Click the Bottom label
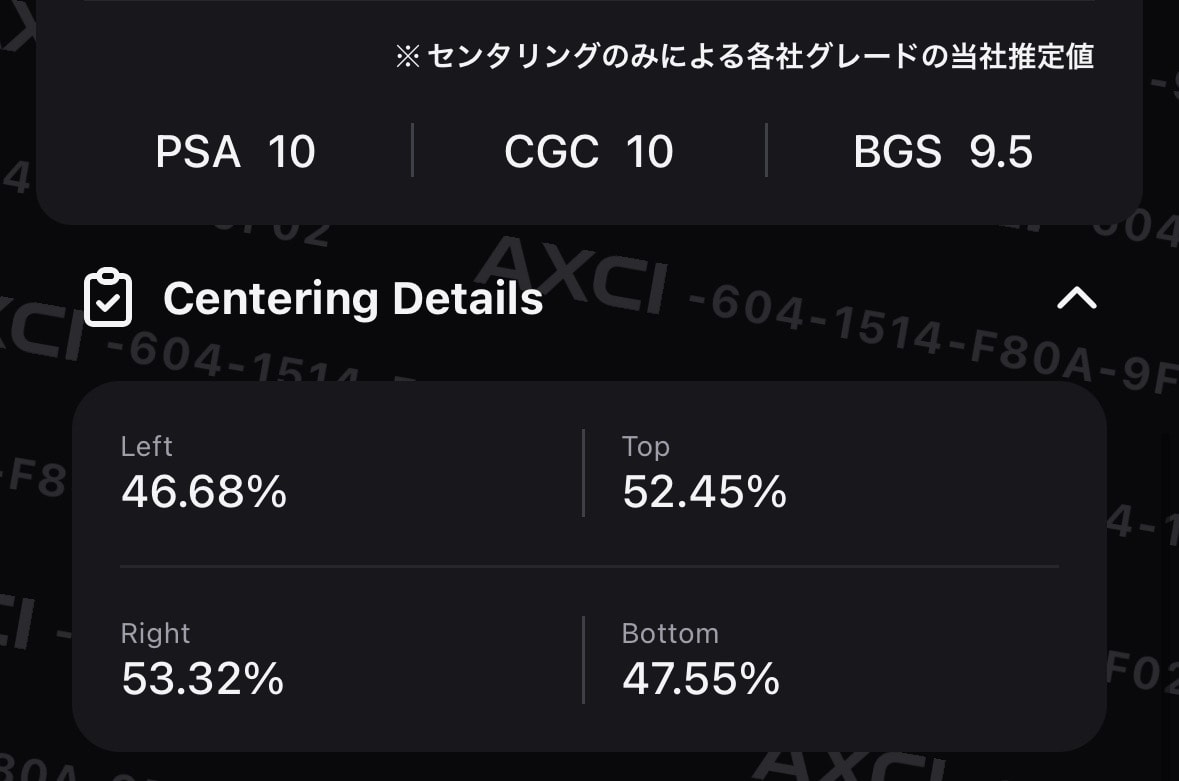 pos(670,634)
